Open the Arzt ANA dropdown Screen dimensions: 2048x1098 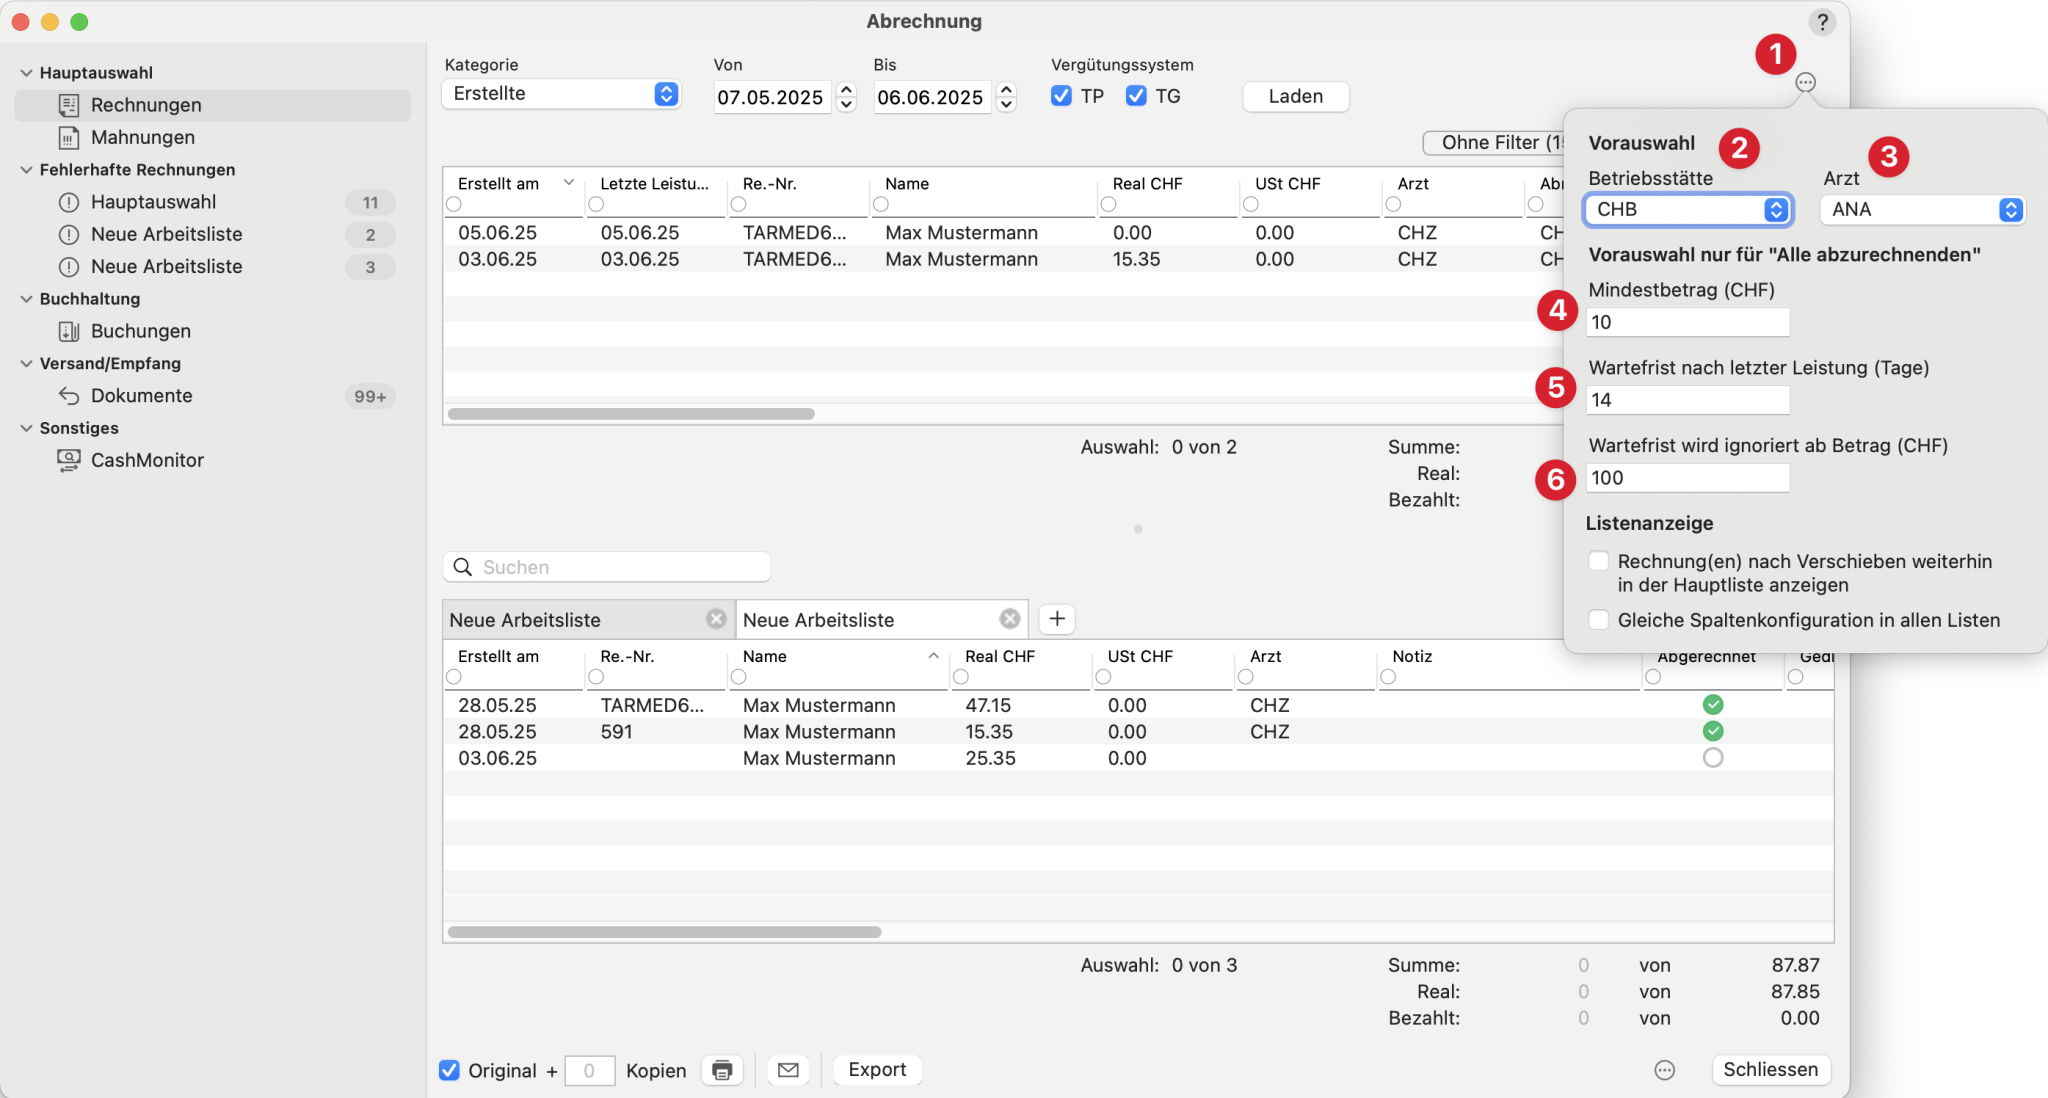[1922, 209]
